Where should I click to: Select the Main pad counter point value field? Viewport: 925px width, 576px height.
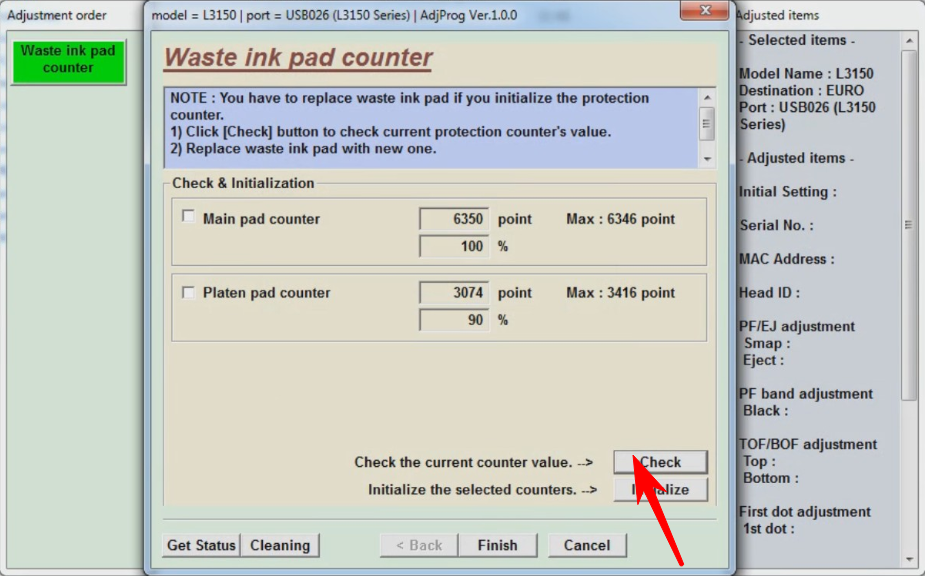[454, 219]
